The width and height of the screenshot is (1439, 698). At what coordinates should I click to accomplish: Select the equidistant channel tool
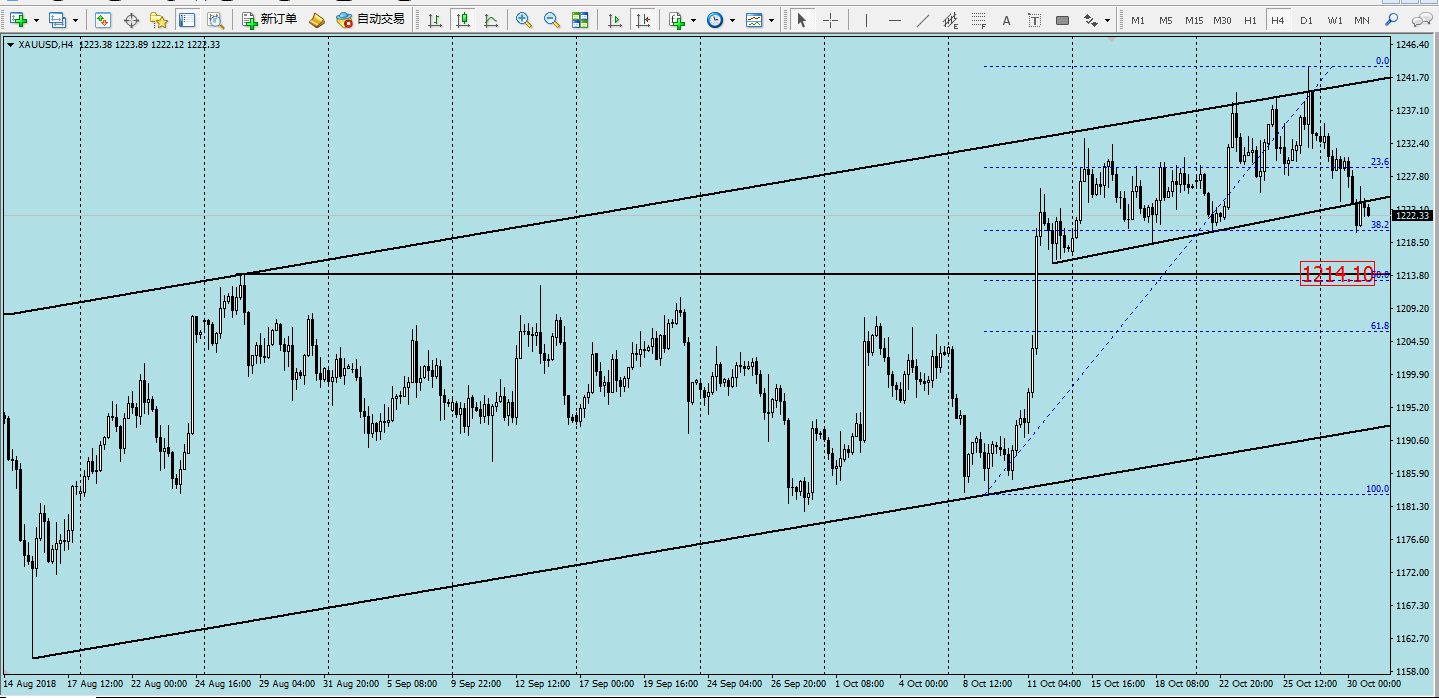click(950, 19)
